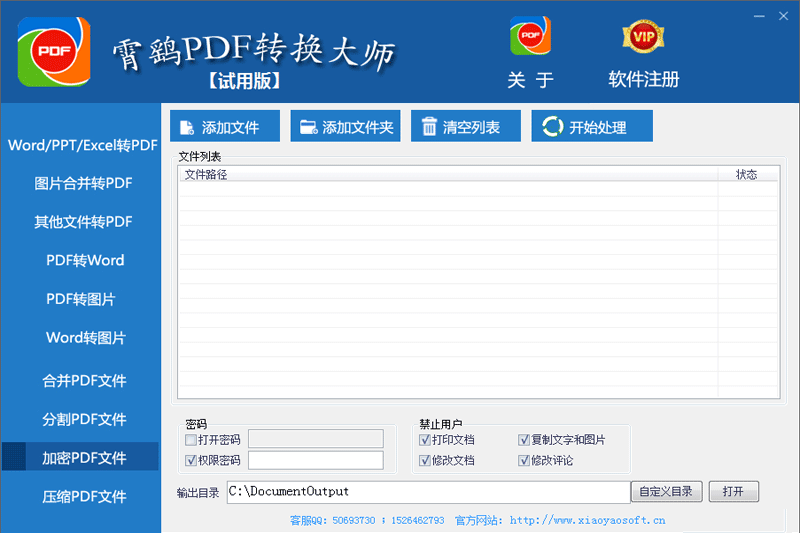The image size is (800, 533).
Task: Switch to PDF转图片 mode
Action: [x=81, y=299]
